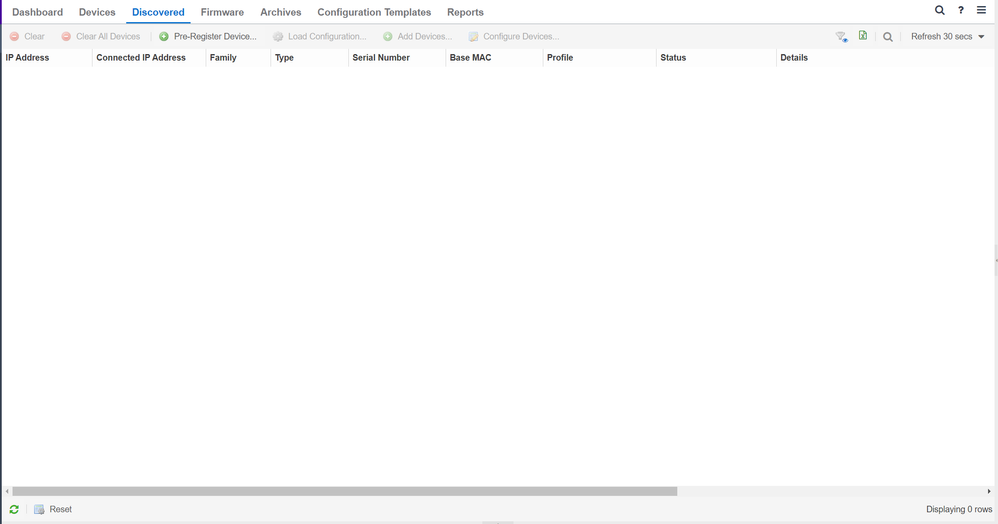The height and width of the screenshot is (524, 998).
Task: Sort by the Serial Number column header
Action: (x=381, y=58)
